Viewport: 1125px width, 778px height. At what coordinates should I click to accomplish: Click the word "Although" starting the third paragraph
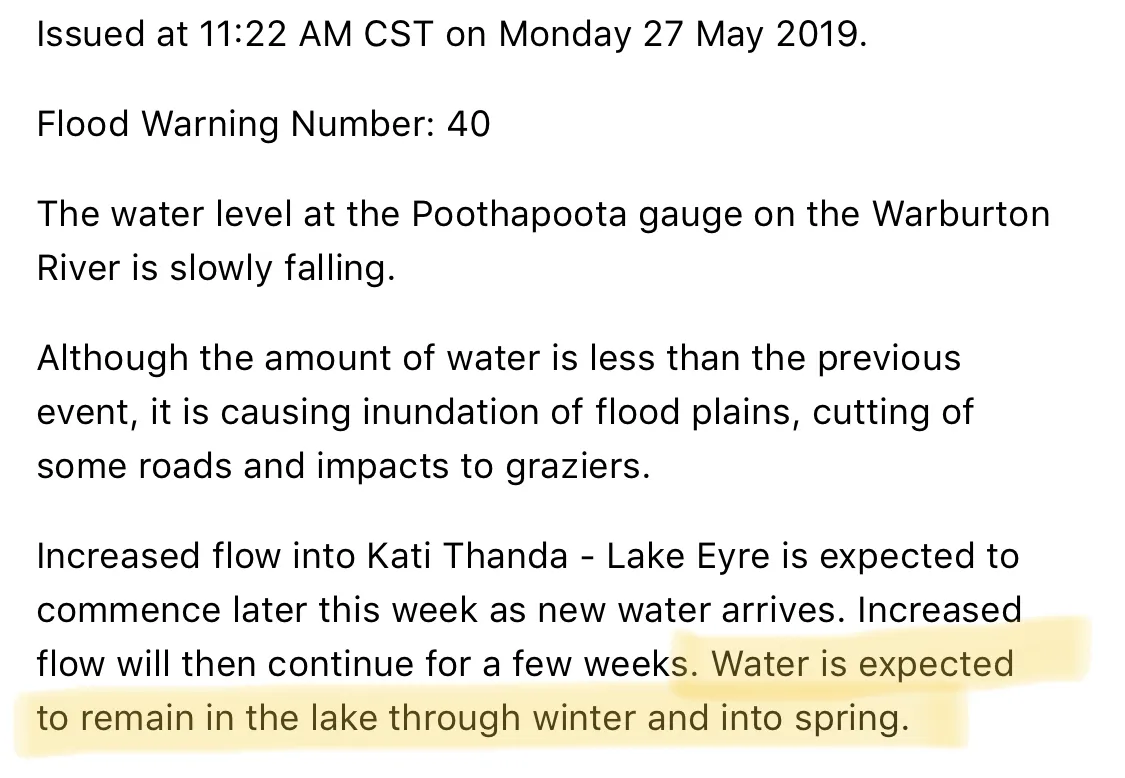(x=113, y=358)
